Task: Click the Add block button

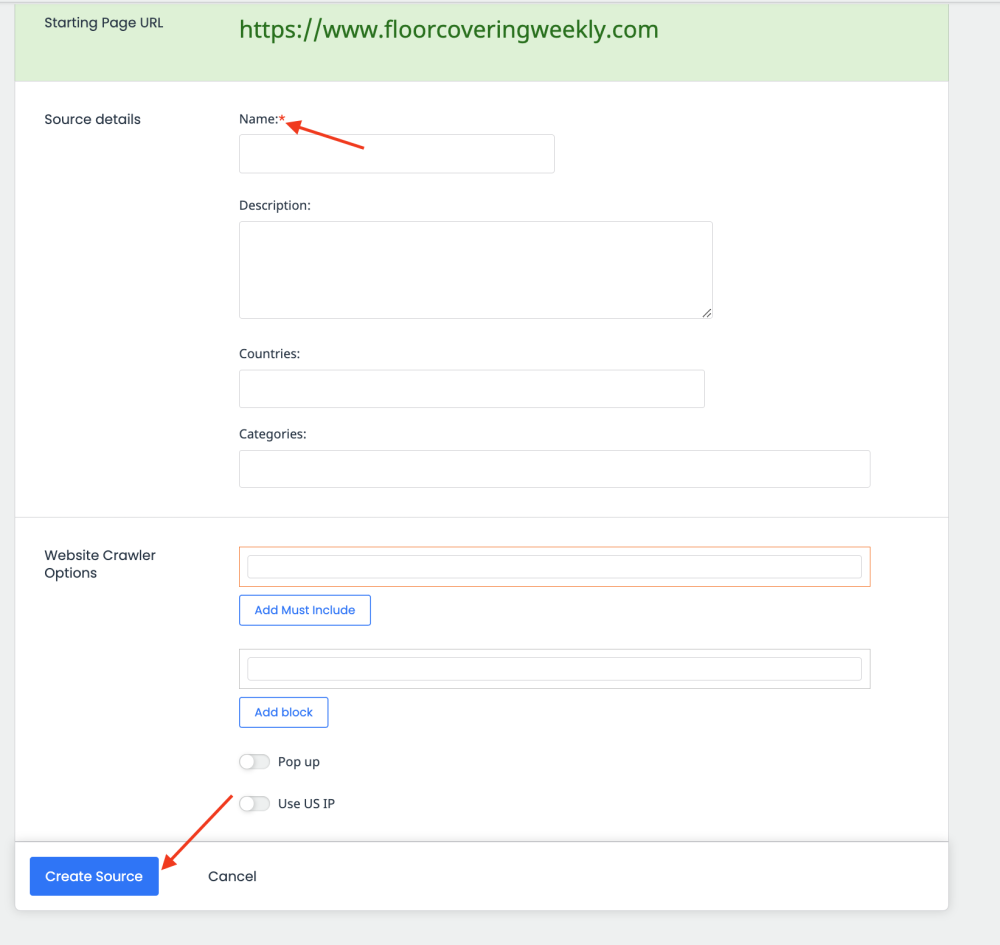Action: (283, 712)
